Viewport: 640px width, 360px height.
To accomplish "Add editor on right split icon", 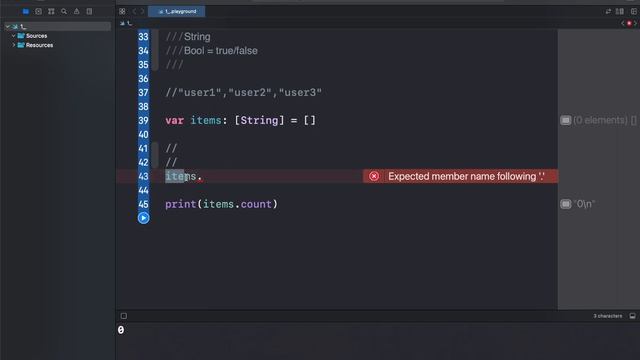I will (633, 11).
